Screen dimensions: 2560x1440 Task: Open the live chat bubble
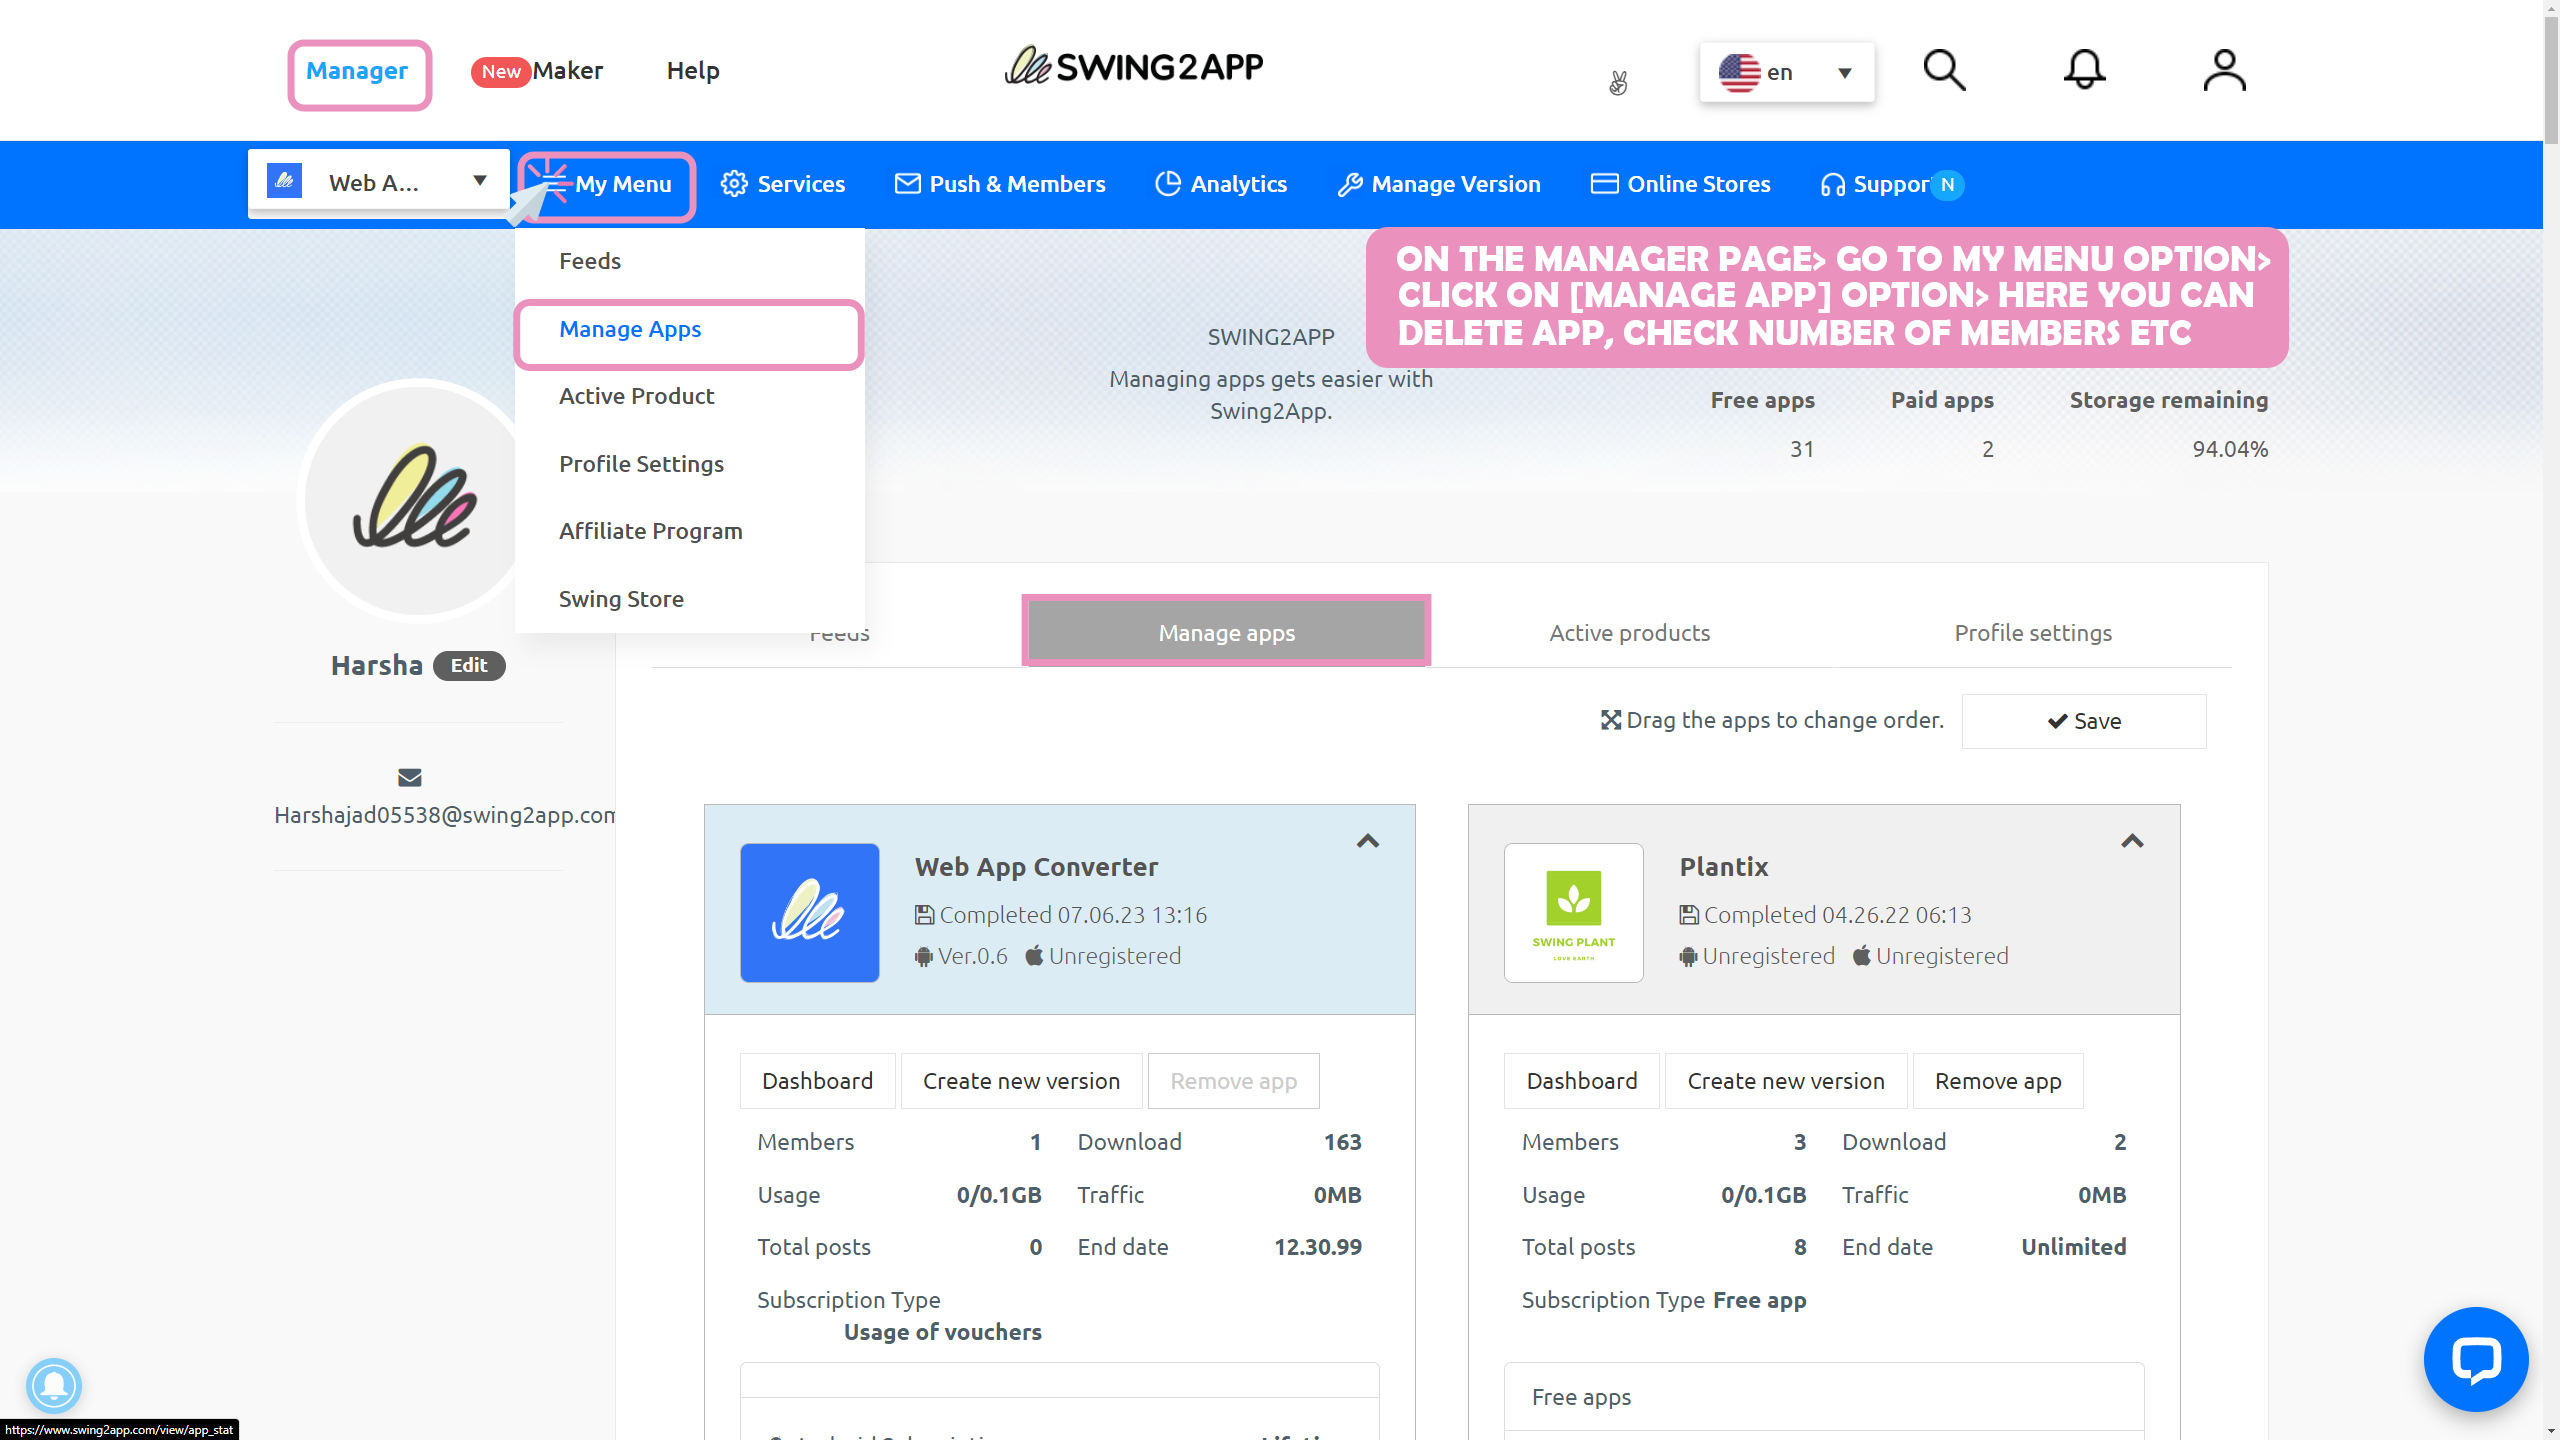pos(2476,1359)
